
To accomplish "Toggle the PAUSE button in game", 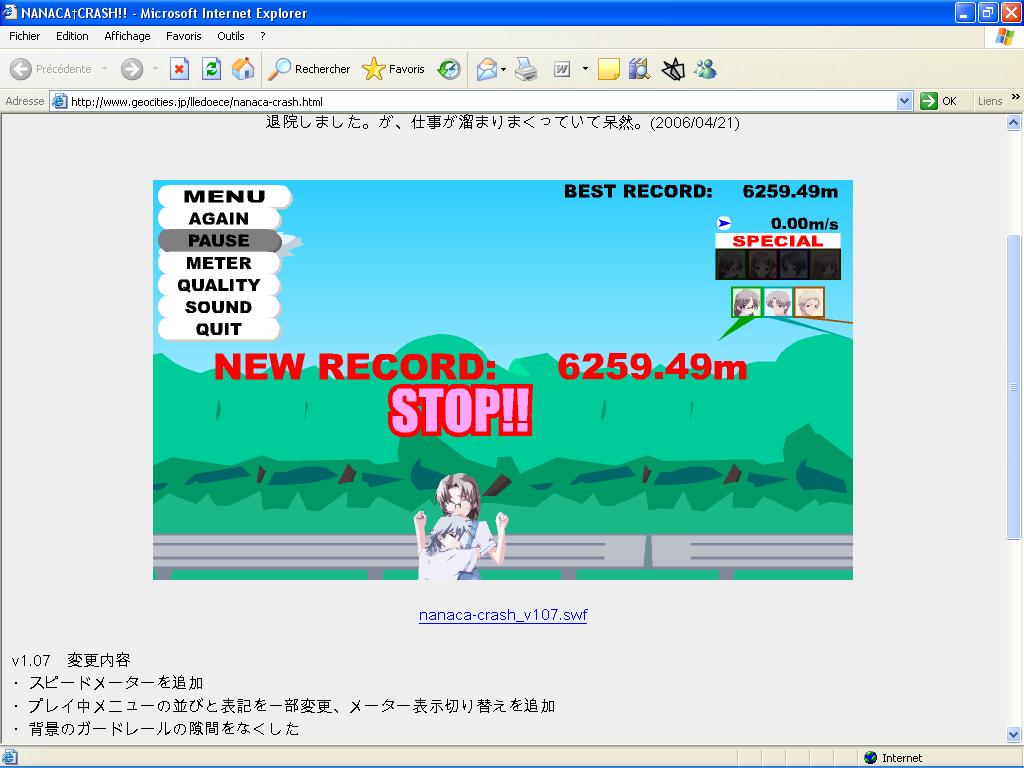I will pyautogui.click(x=219, y=240).
